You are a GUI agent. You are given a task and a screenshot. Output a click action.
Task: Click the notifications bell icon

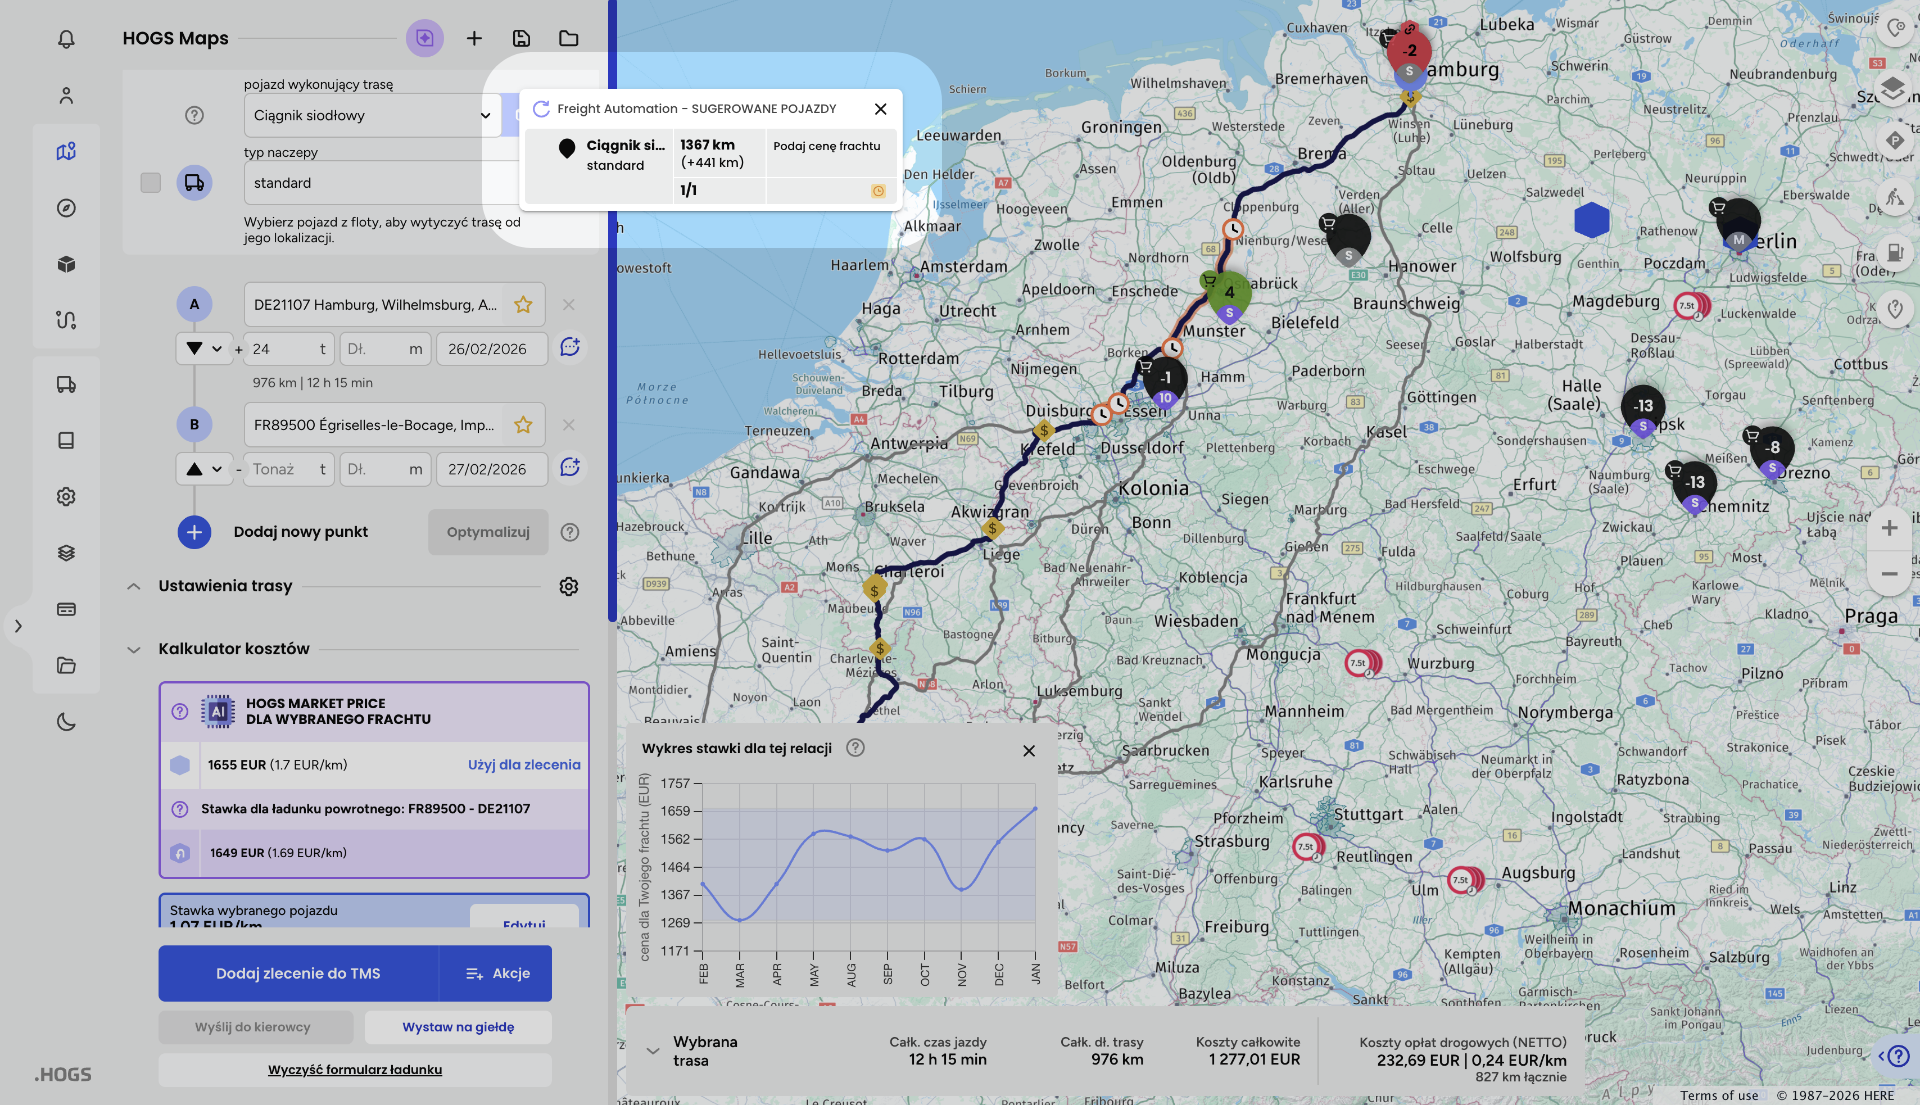[x=66, y=39]
